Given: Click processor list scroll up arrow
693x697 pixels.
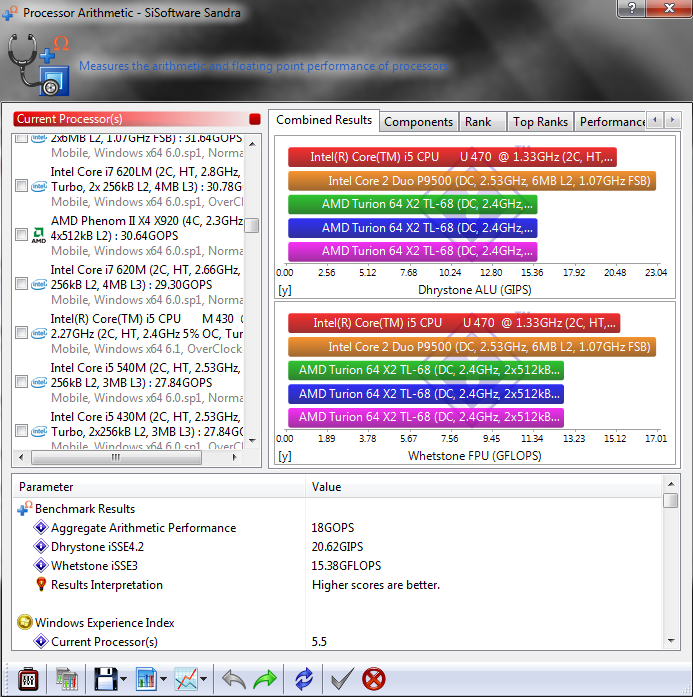Looking at the screenshot, I should click(252, 144).
